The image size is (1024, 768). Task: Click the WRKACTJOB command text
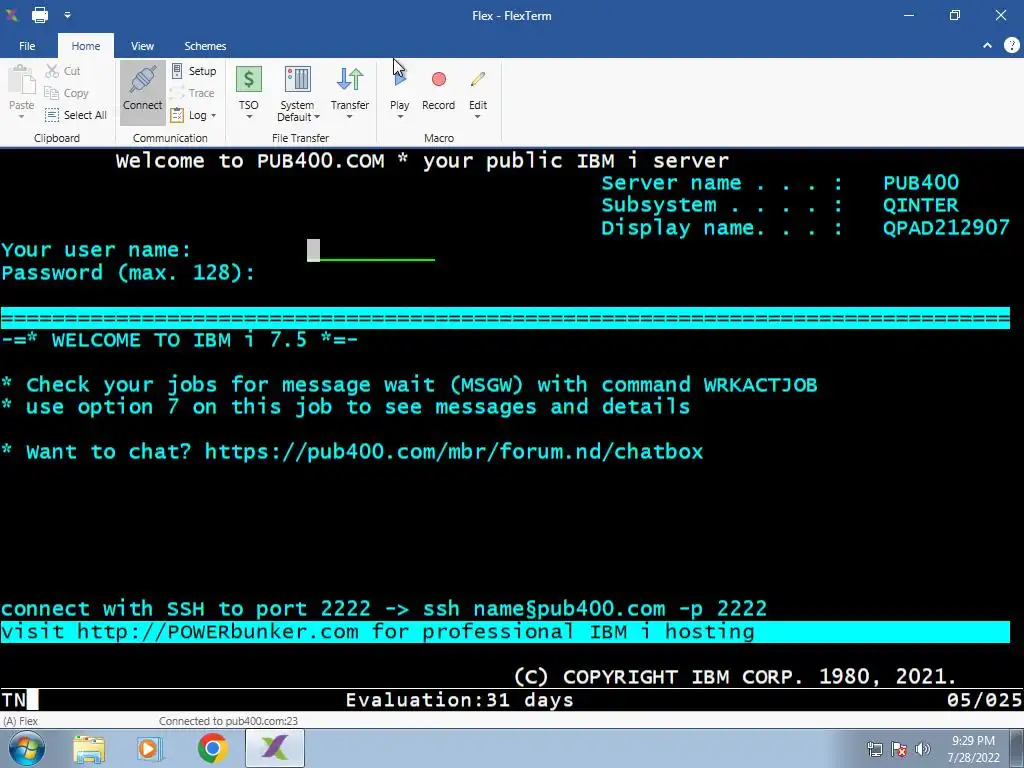pos(761,385)
